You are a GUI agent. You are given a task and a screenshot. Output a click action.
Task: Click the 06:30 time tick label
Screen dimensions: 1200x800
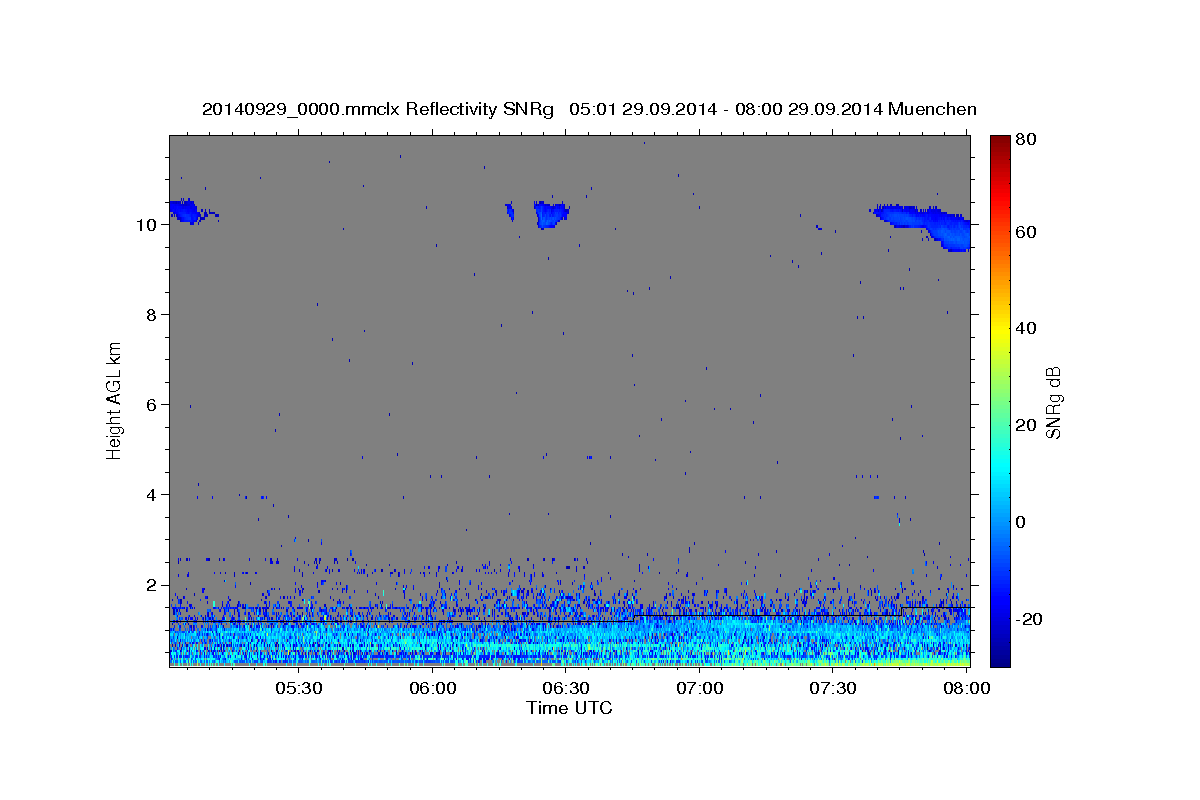565,689
